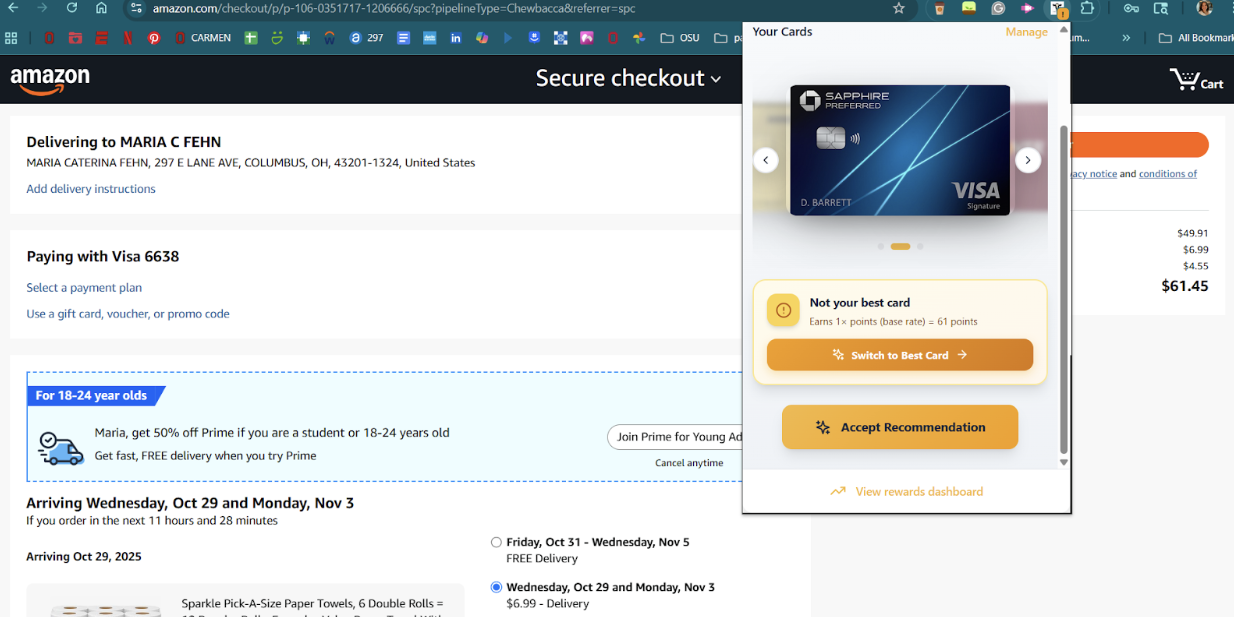Click the address bar URL
1234x620 pixels.
point(394,8)
